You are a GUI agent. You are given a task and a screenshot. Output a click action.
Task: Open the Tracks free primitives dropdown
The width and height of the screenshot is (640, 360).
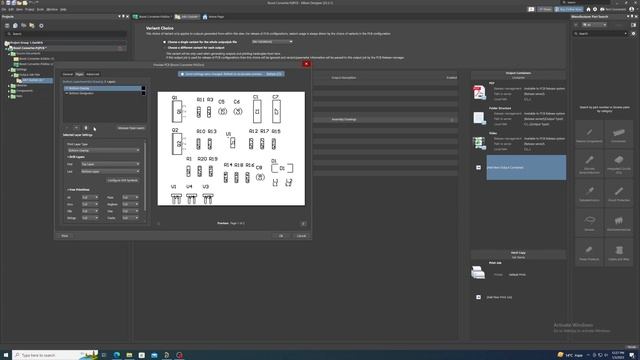(131, 218)
